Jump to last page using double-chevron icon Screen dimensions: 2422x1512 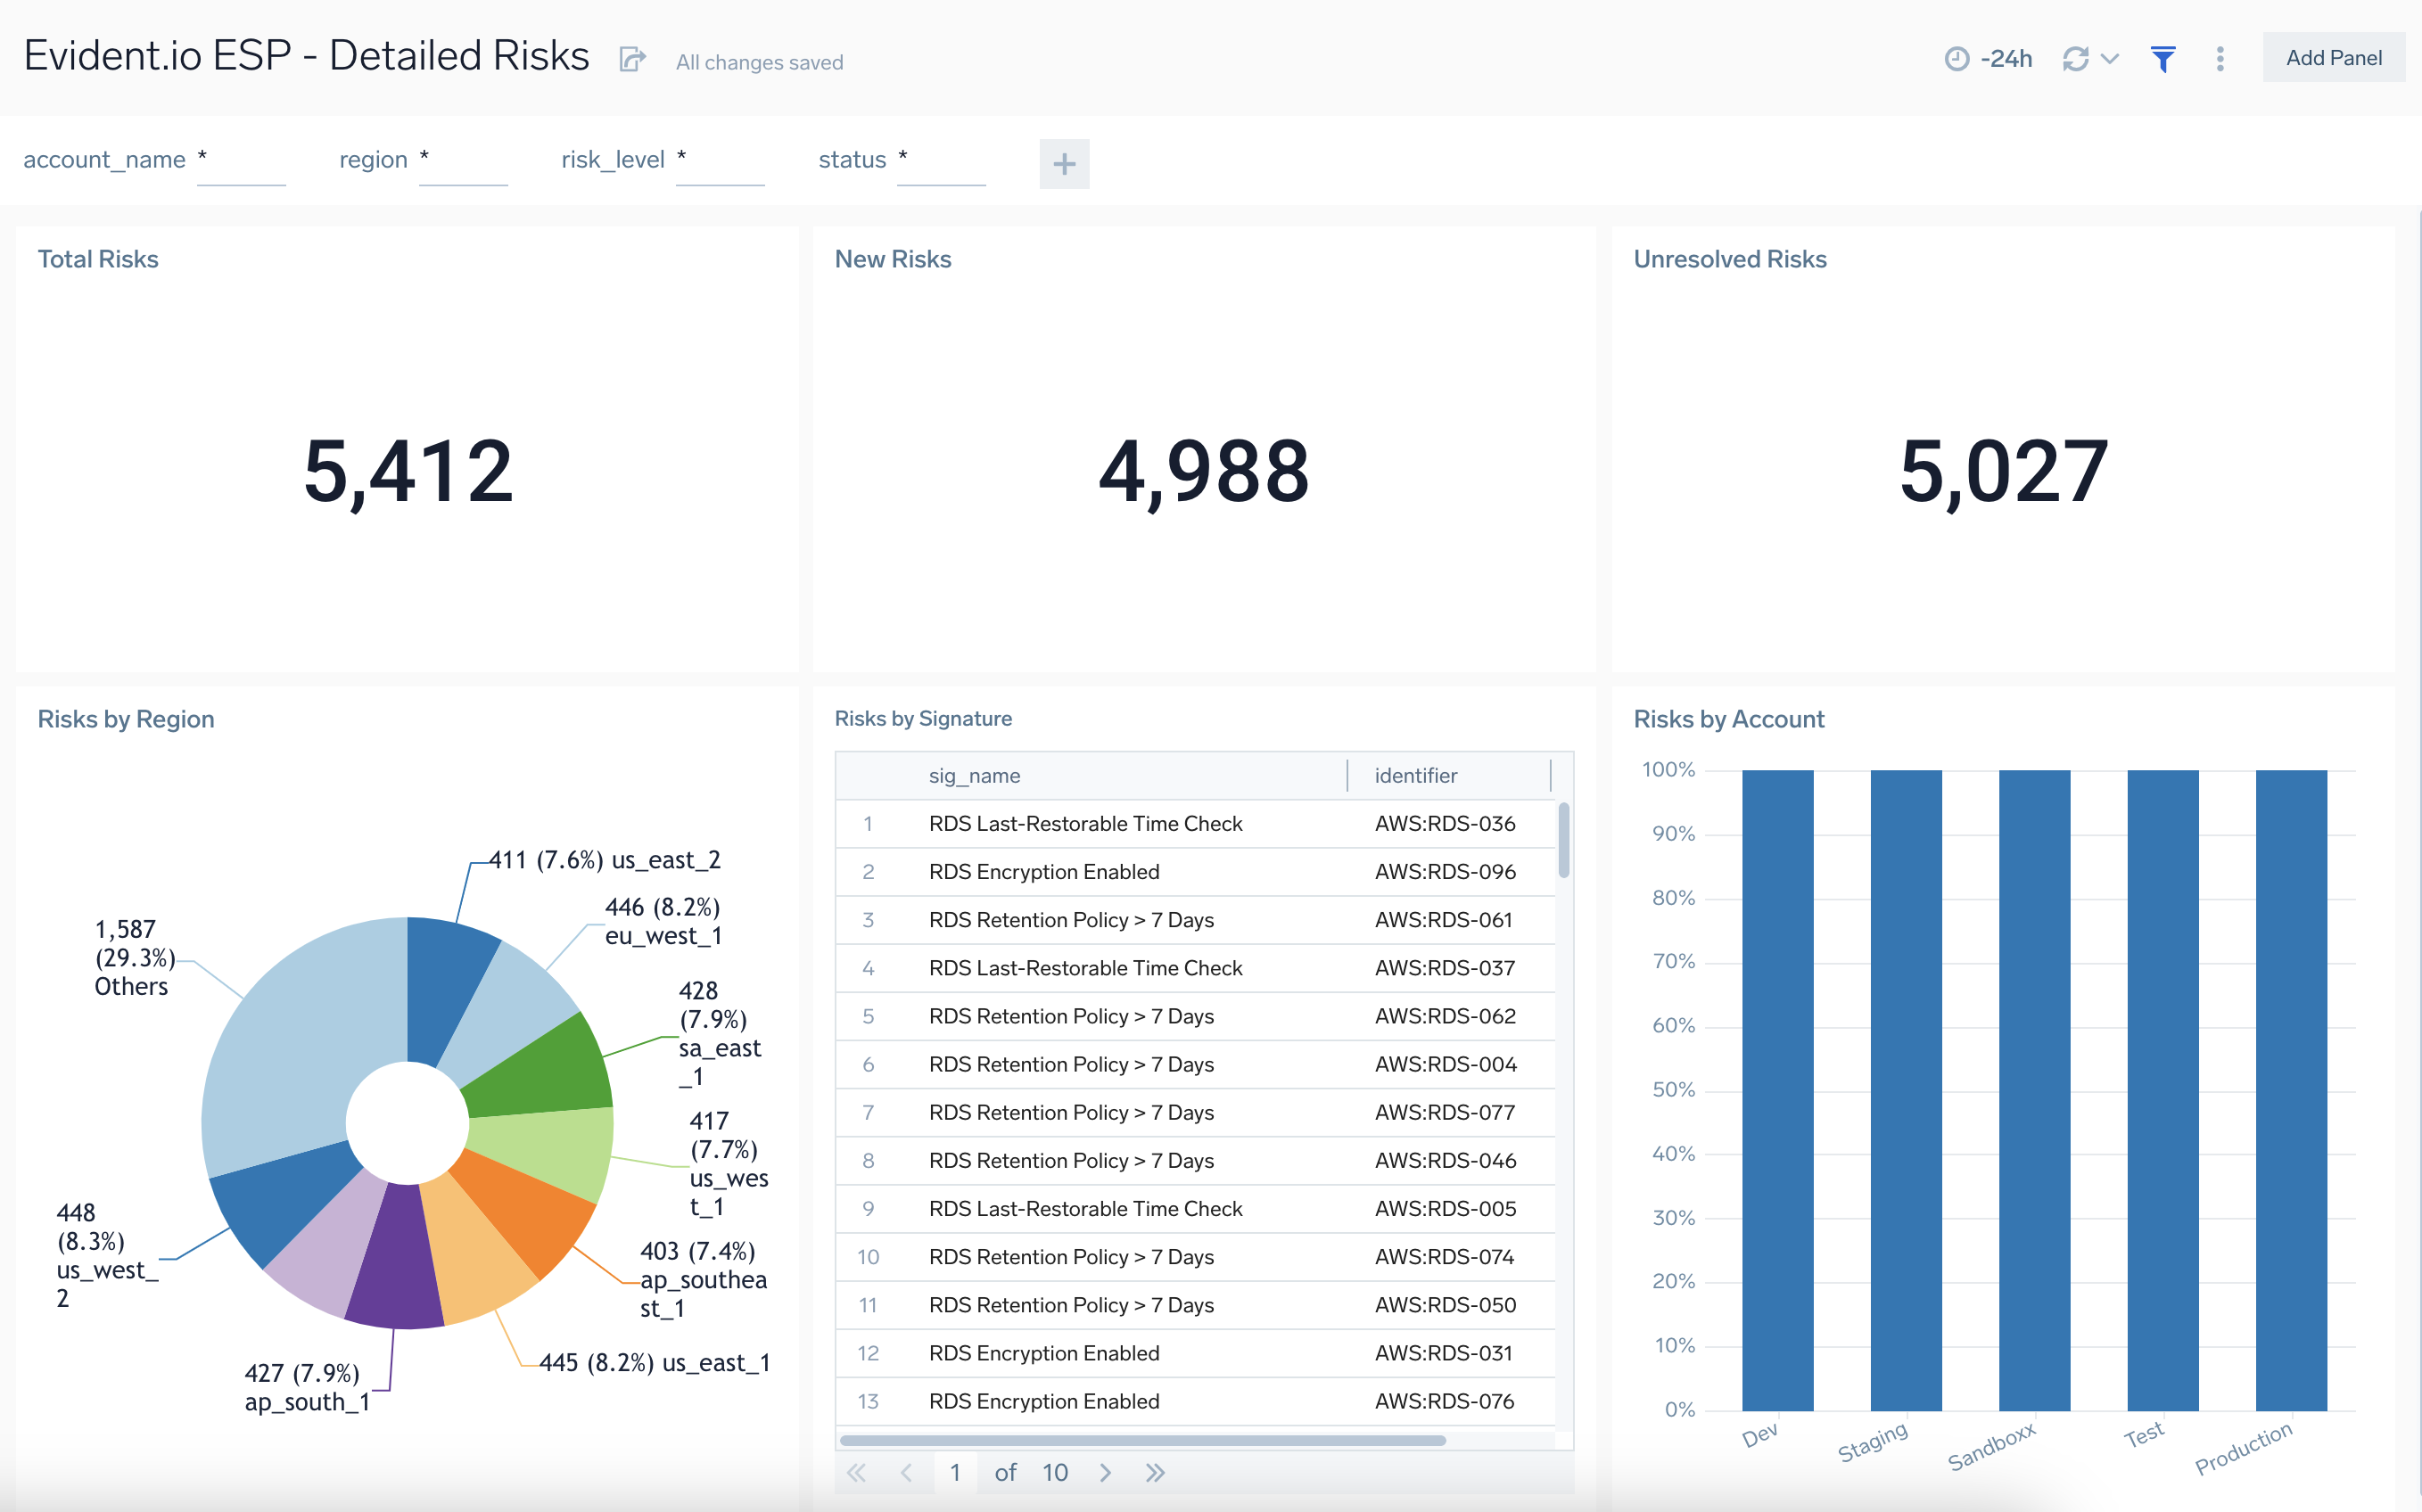coord(1156,1472)
